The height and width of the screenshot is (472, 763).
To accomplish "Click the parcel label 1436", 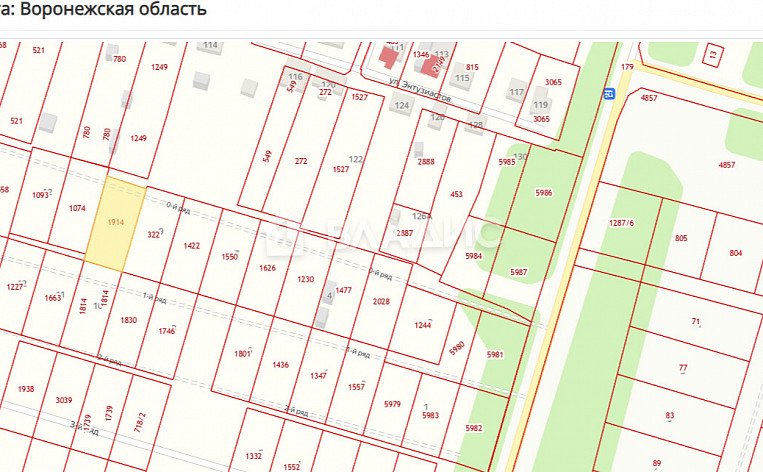I will tap(281, 365).
